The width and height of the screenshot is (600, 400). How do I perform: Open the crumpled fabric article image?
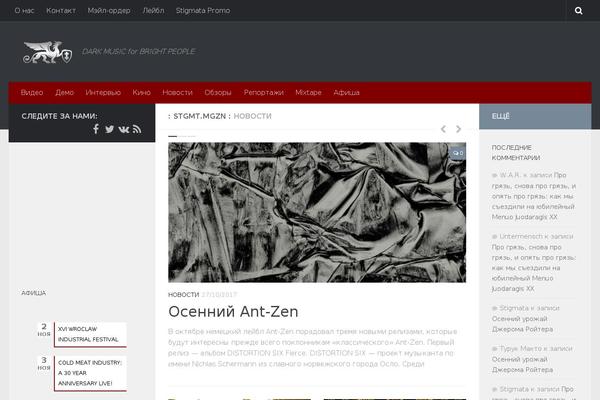pos(317,212)
